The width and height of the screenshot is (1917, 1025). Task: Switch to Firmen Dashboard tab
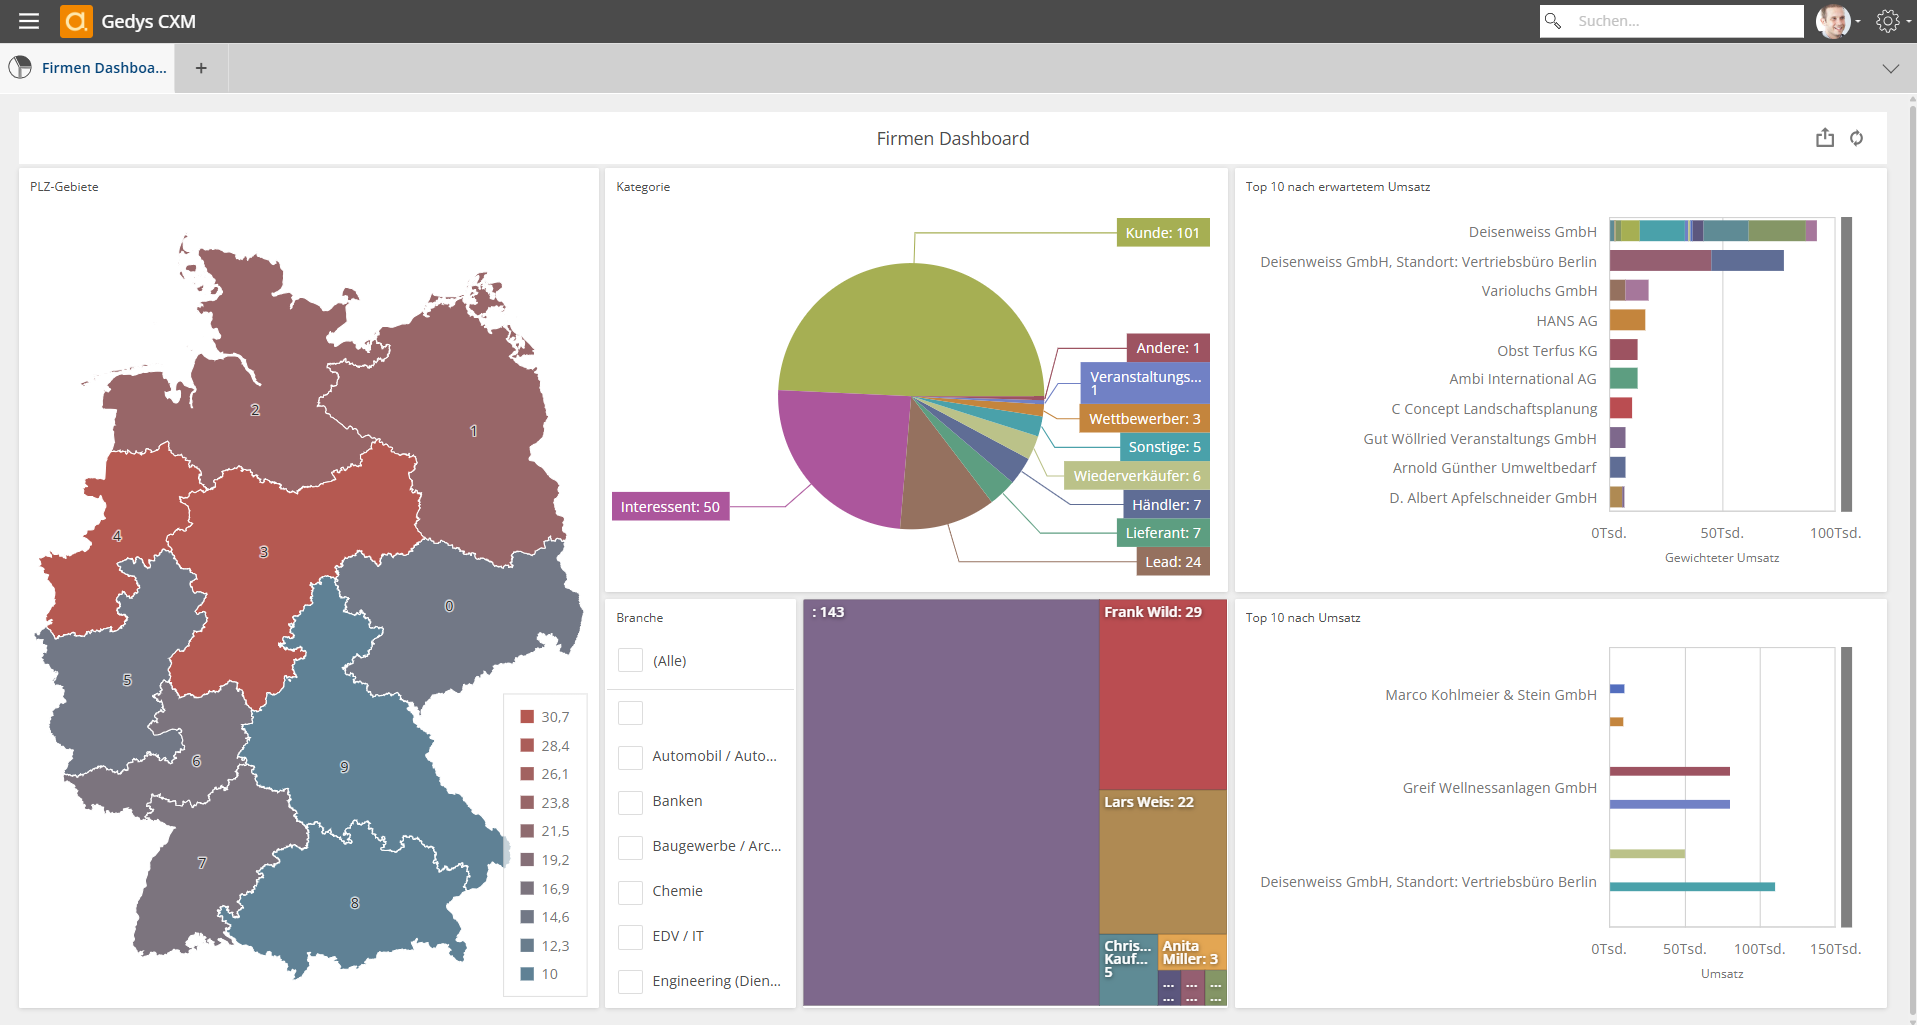(88, 68)
